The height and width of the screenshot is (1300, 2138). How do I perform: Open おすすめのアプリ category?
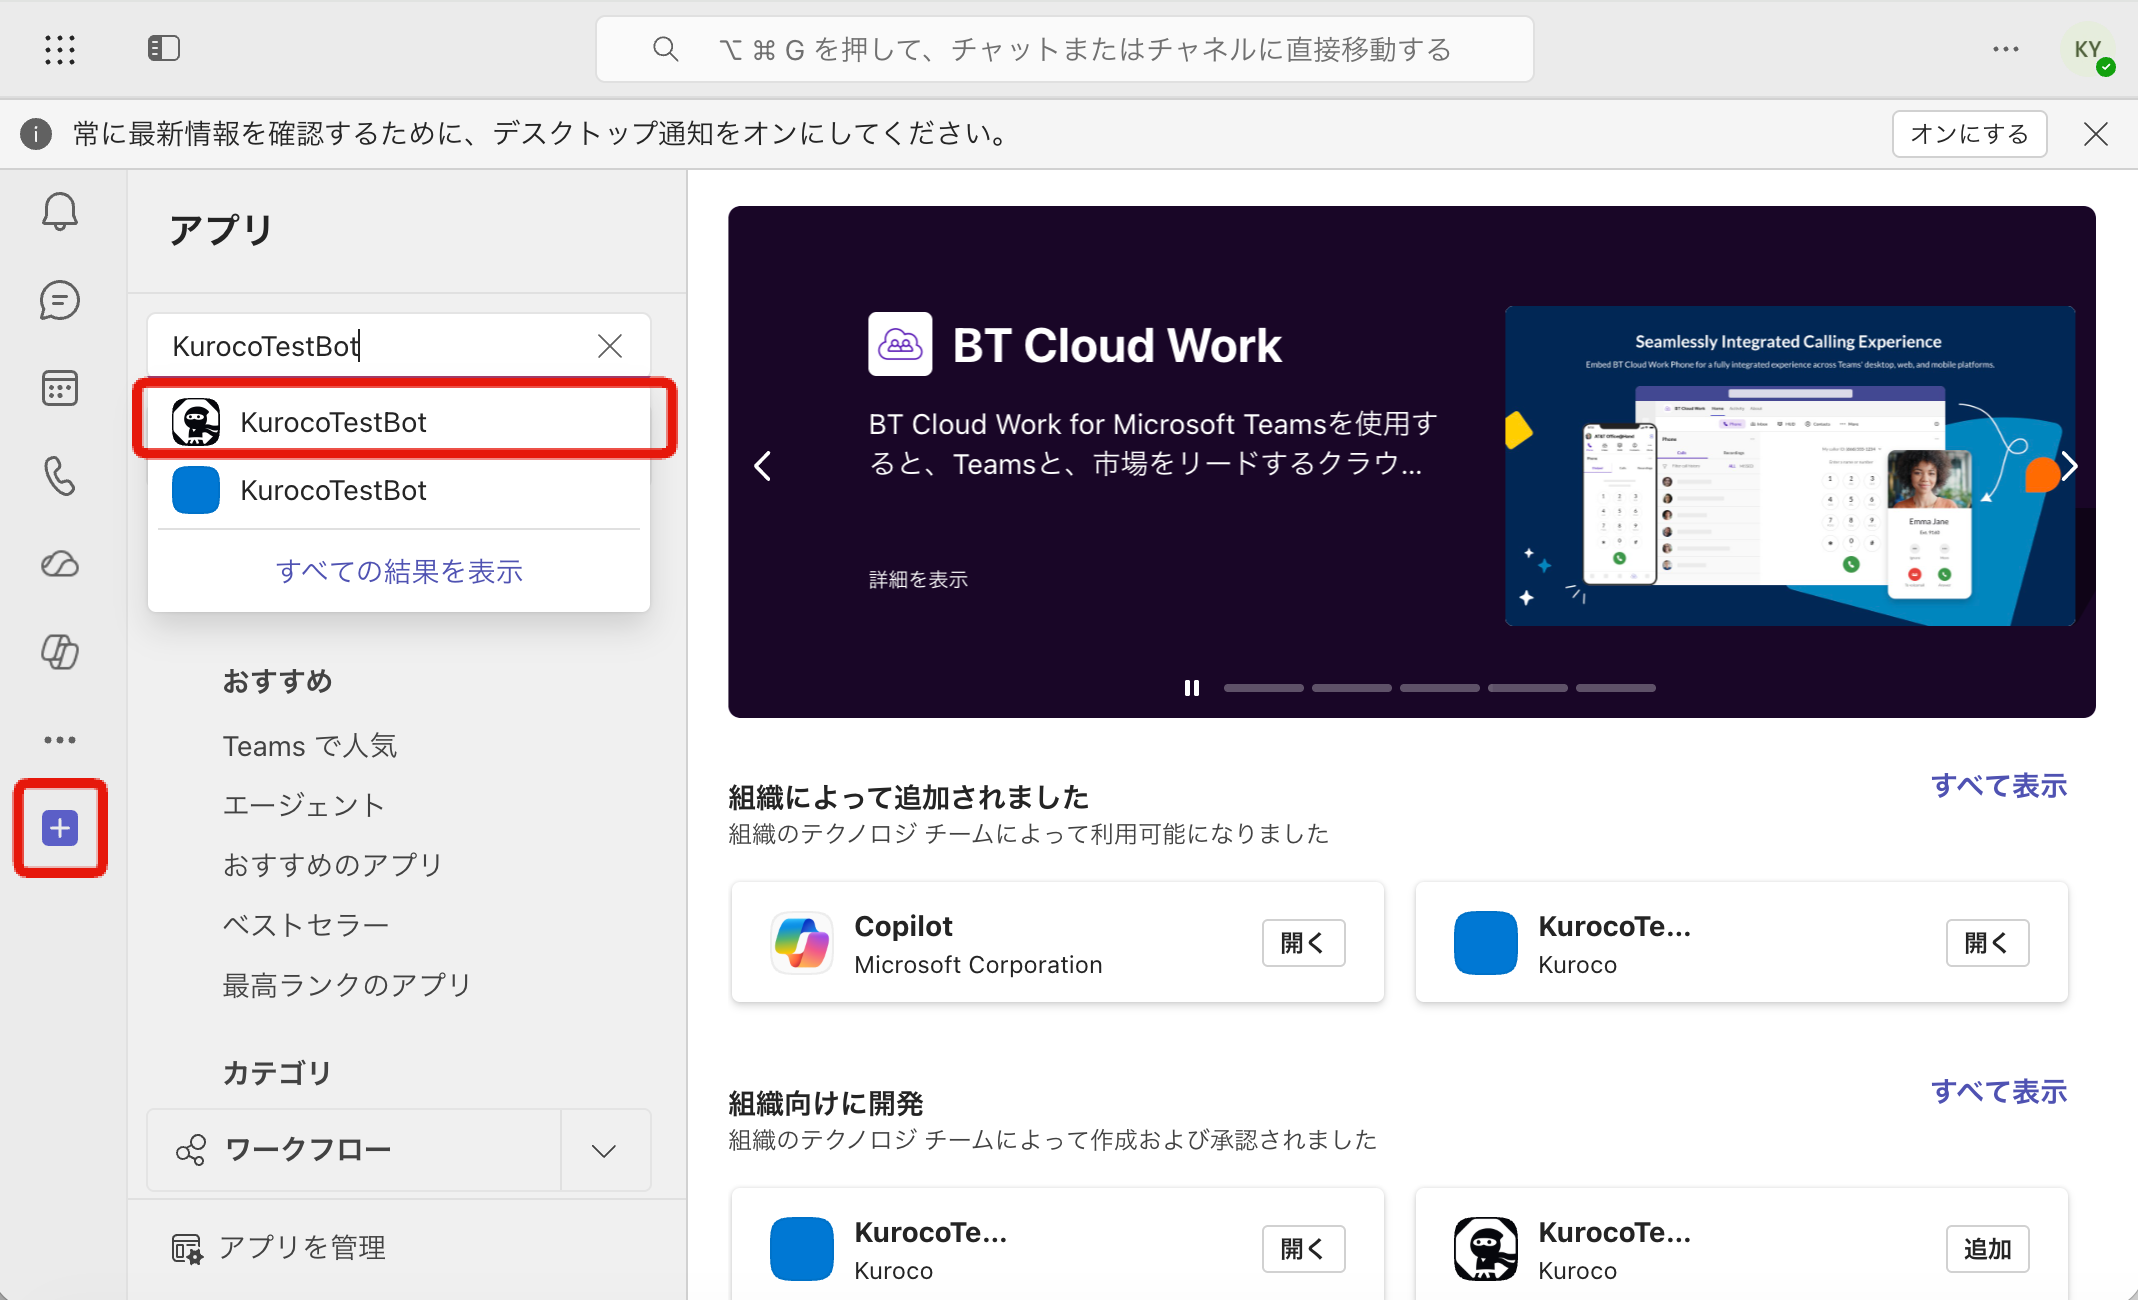(x=333, y=865)
